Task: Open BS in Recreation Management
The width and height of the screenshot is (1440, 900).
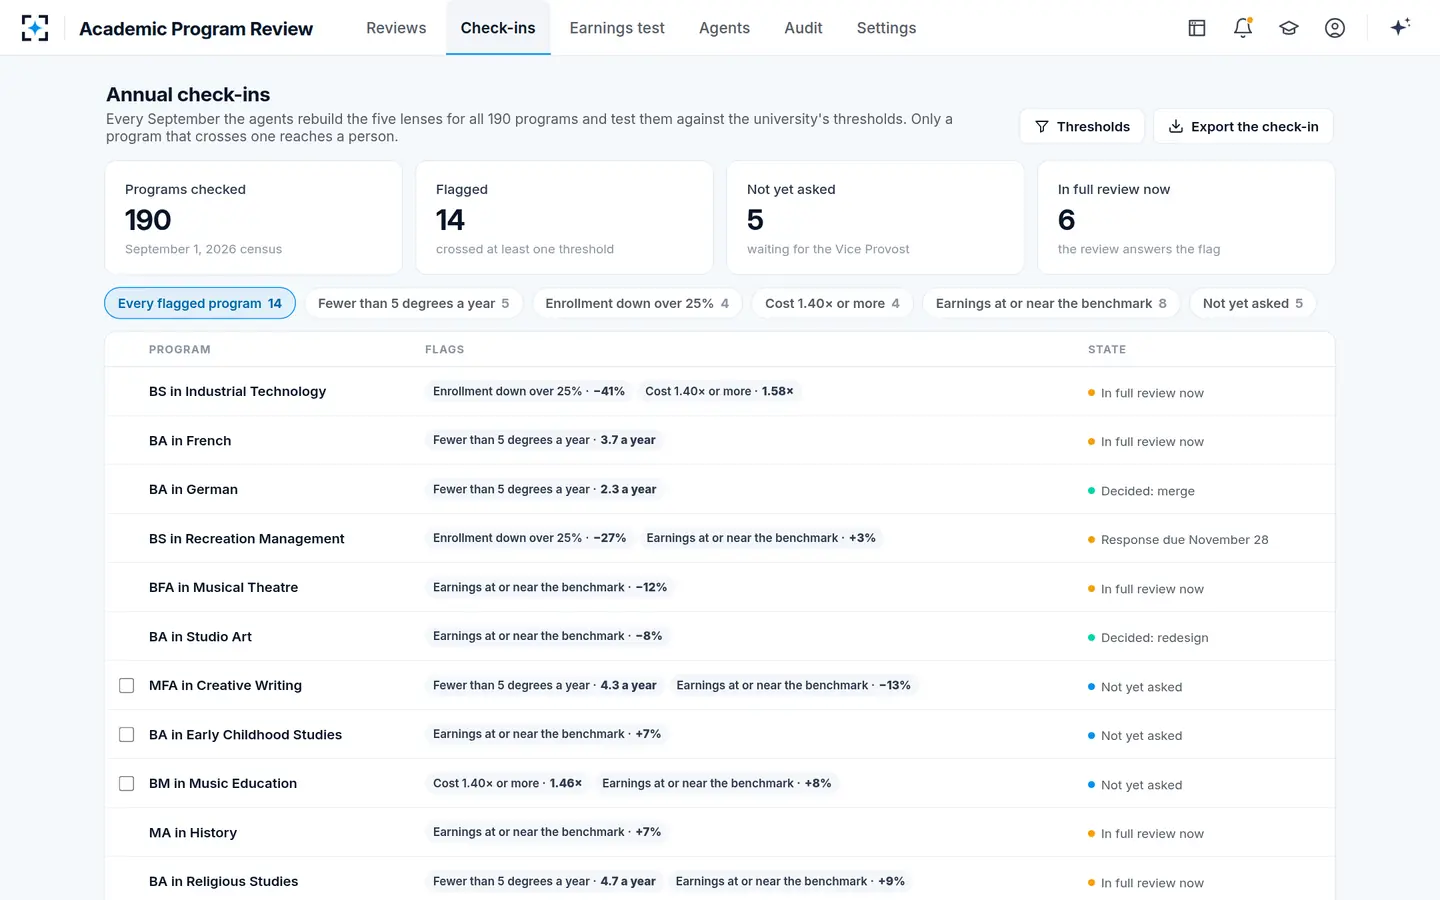Action: (x=246, y=539)
